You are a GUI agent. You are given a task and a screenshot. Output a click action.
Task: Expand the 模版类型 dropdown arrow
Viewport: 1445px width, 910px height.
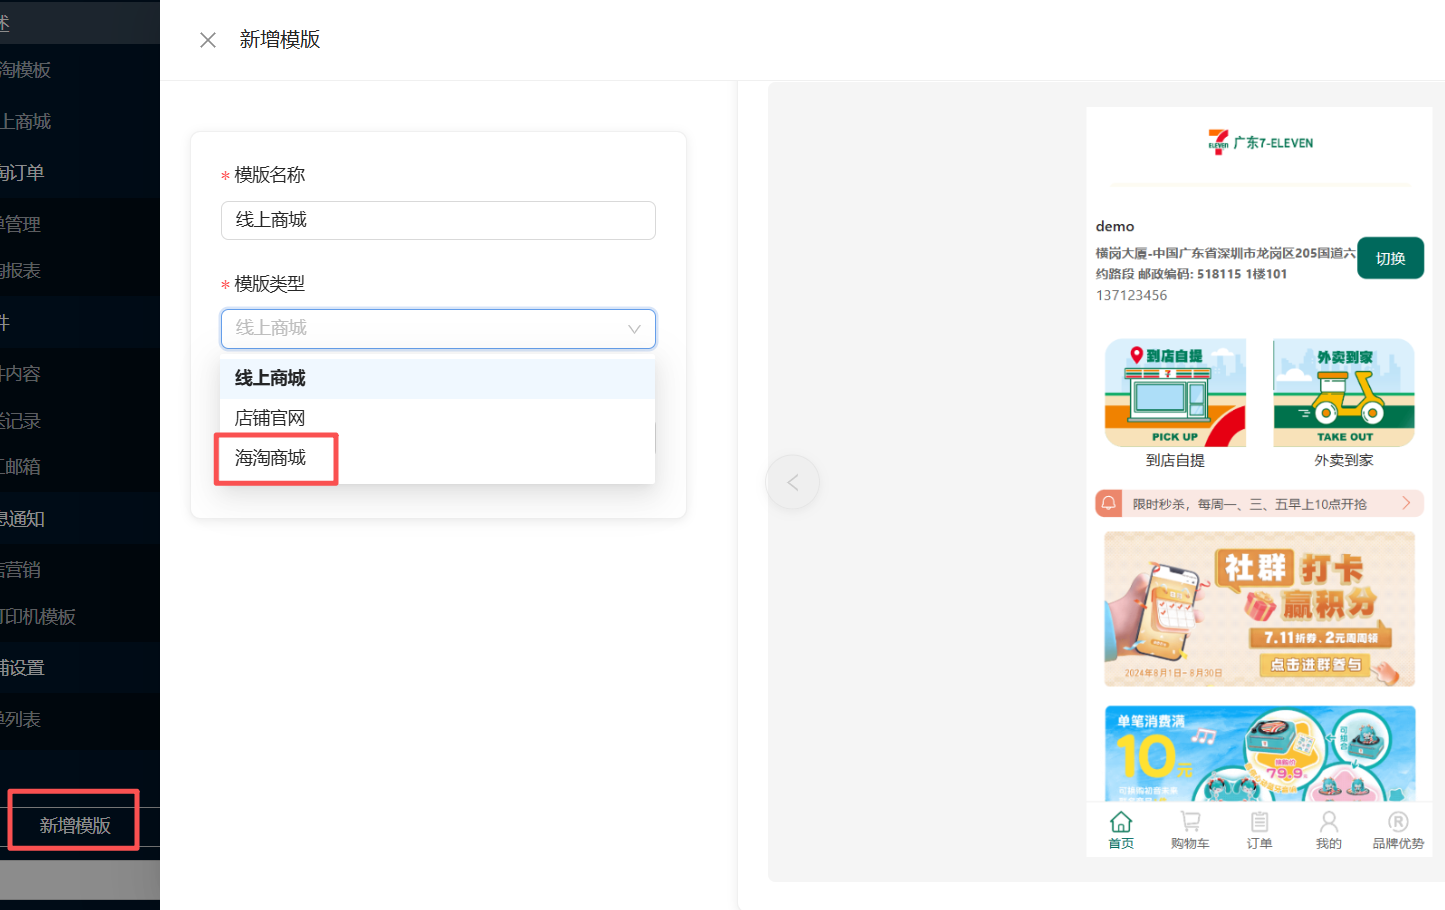634,329
